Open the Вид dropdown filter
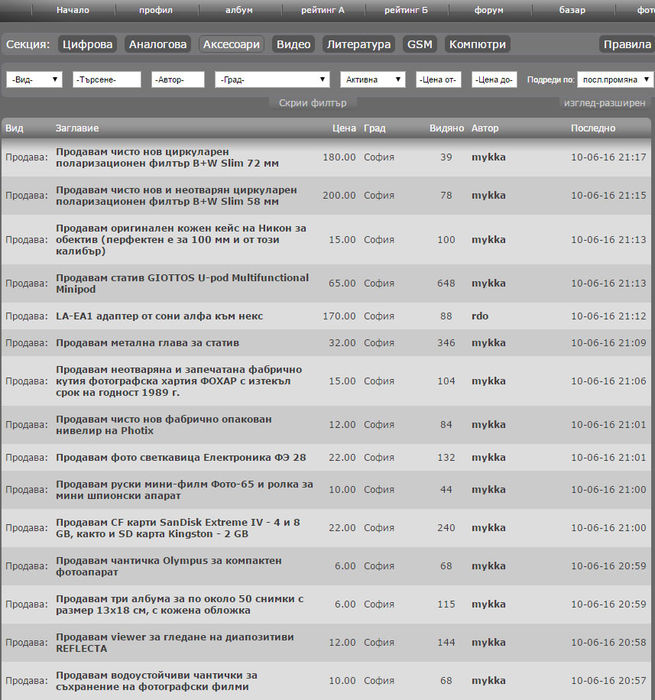 tap(34, 80)
